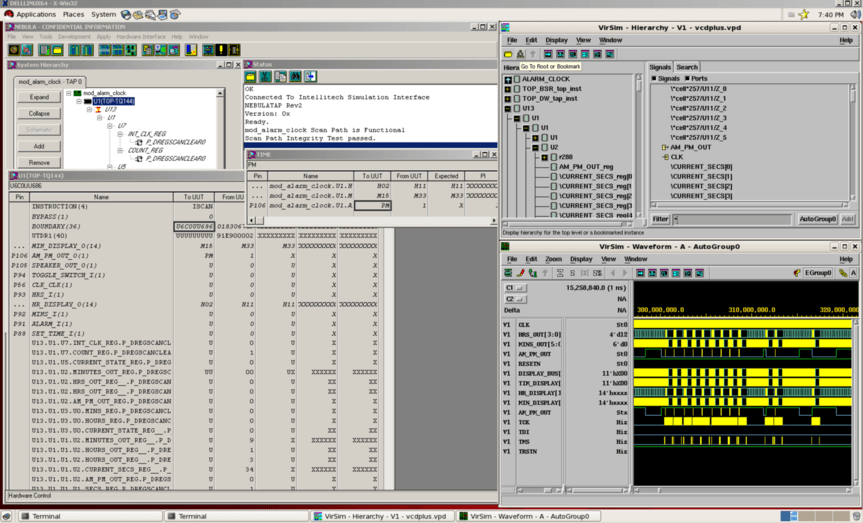Open Hardware Interface menu in Nebula

click(x=141, y=37)
